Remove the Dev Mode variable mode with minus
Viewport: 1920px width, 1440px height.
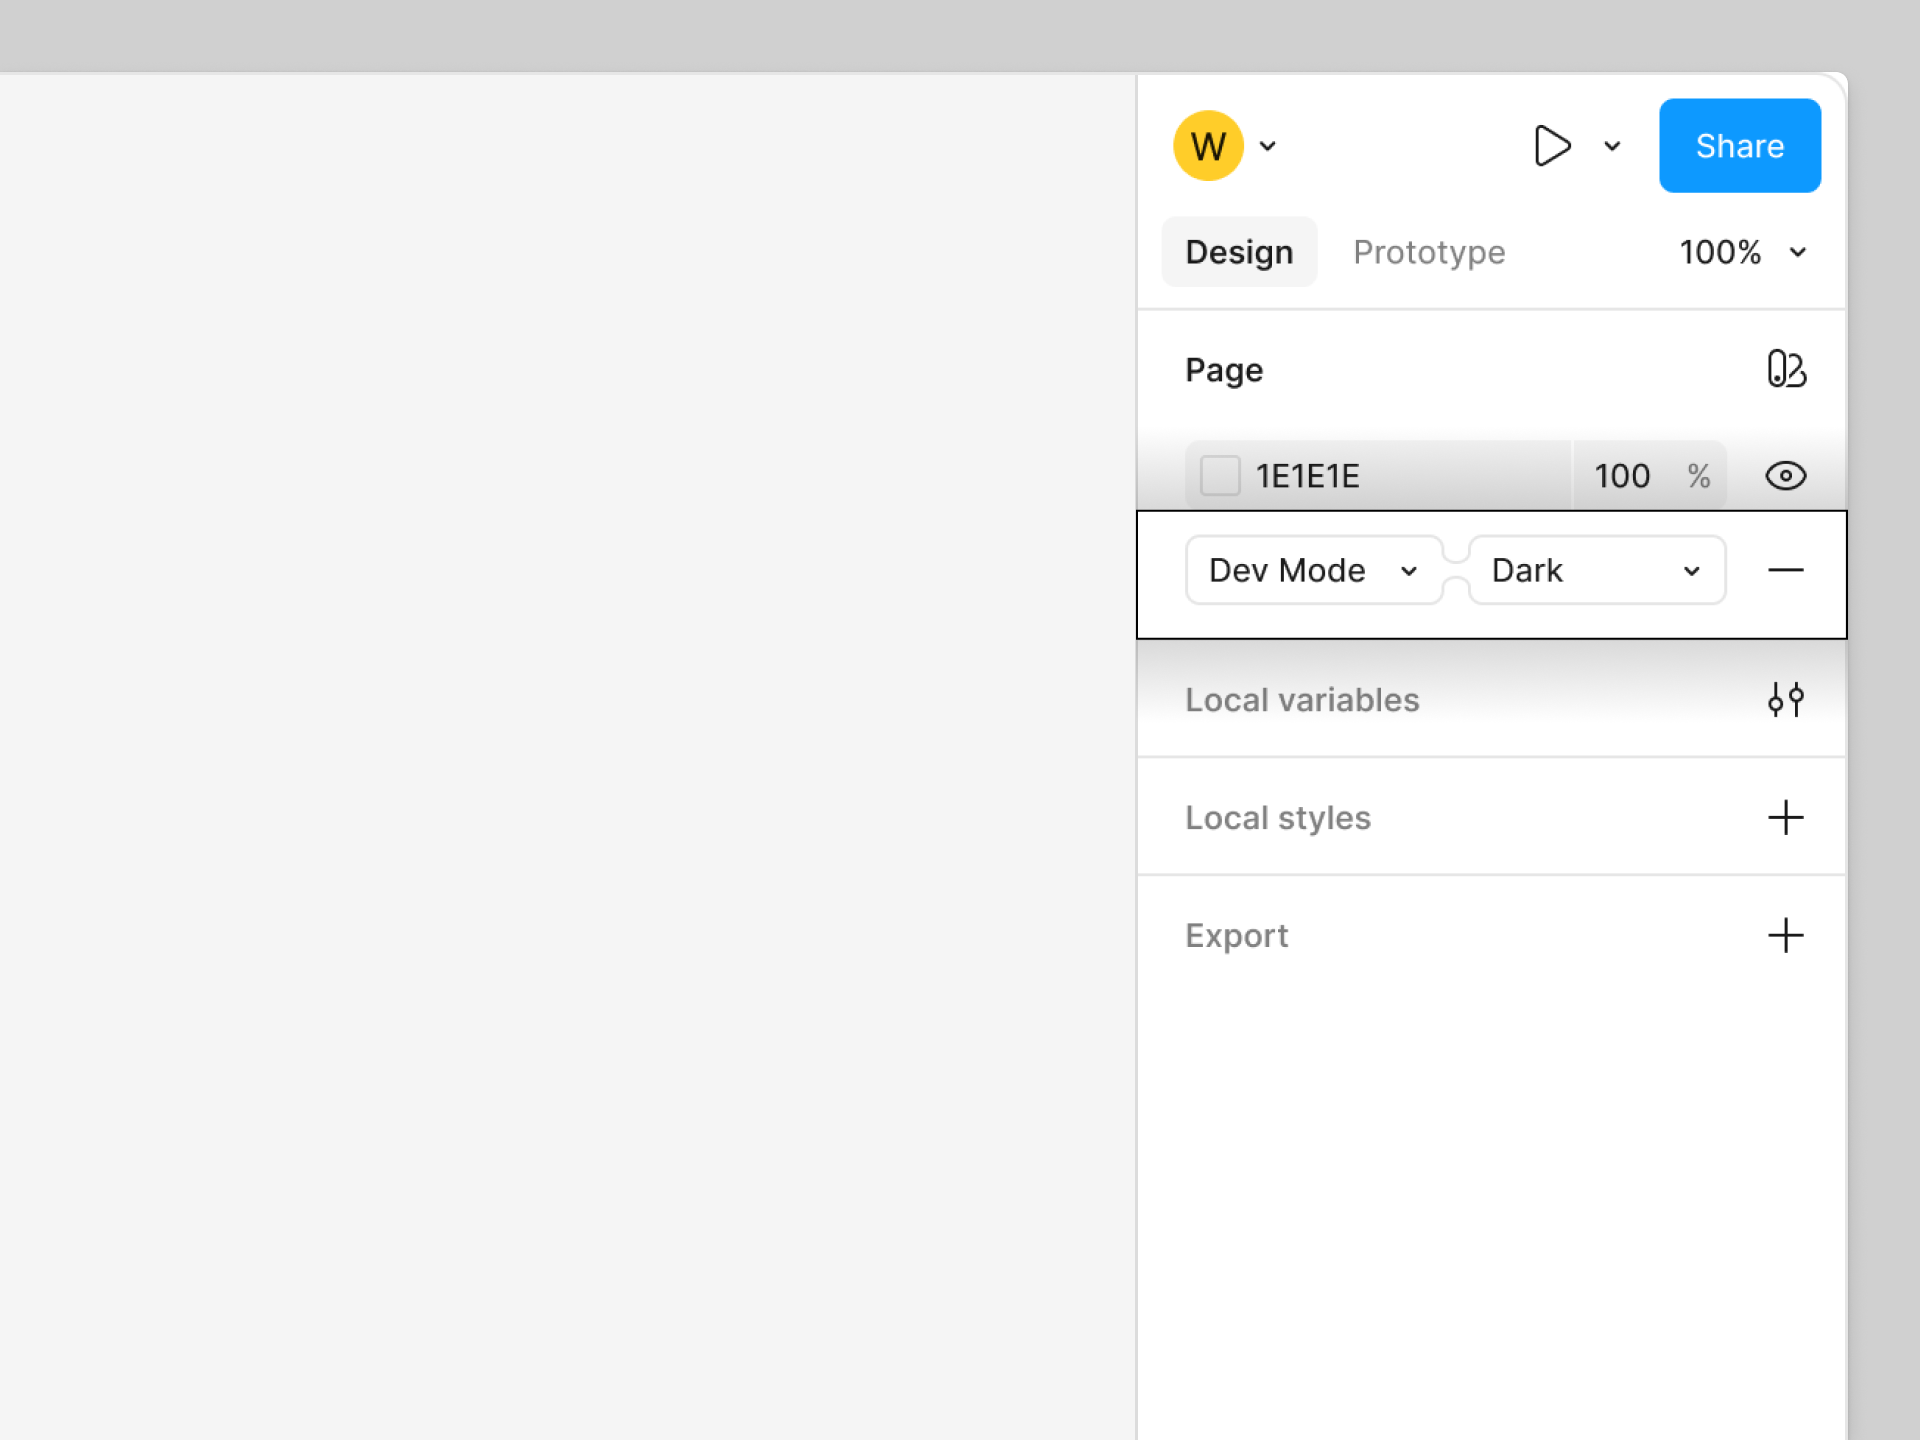(1785, 570)
